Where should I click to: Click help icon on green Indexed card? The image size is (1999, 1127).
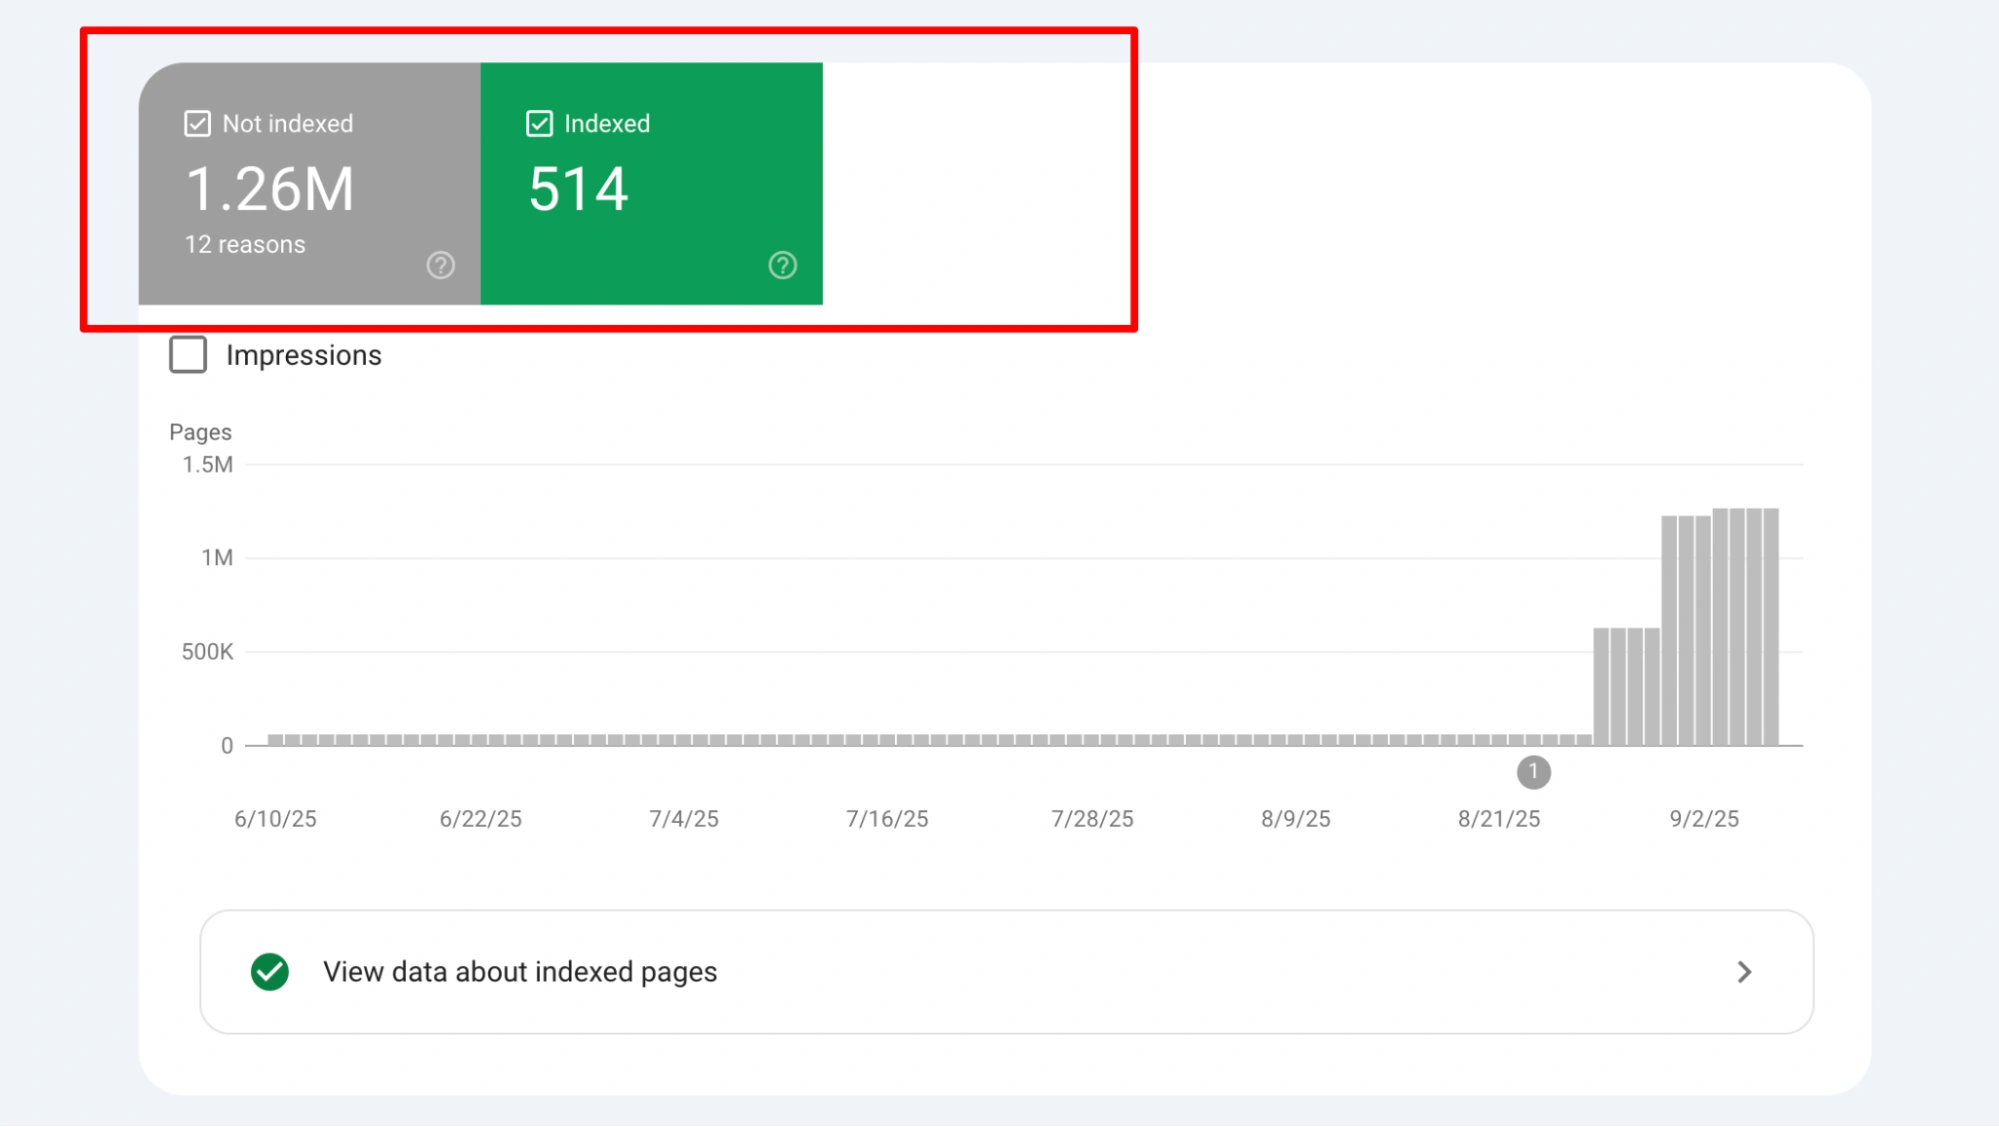pyautogui.click(x=782, y=265)
